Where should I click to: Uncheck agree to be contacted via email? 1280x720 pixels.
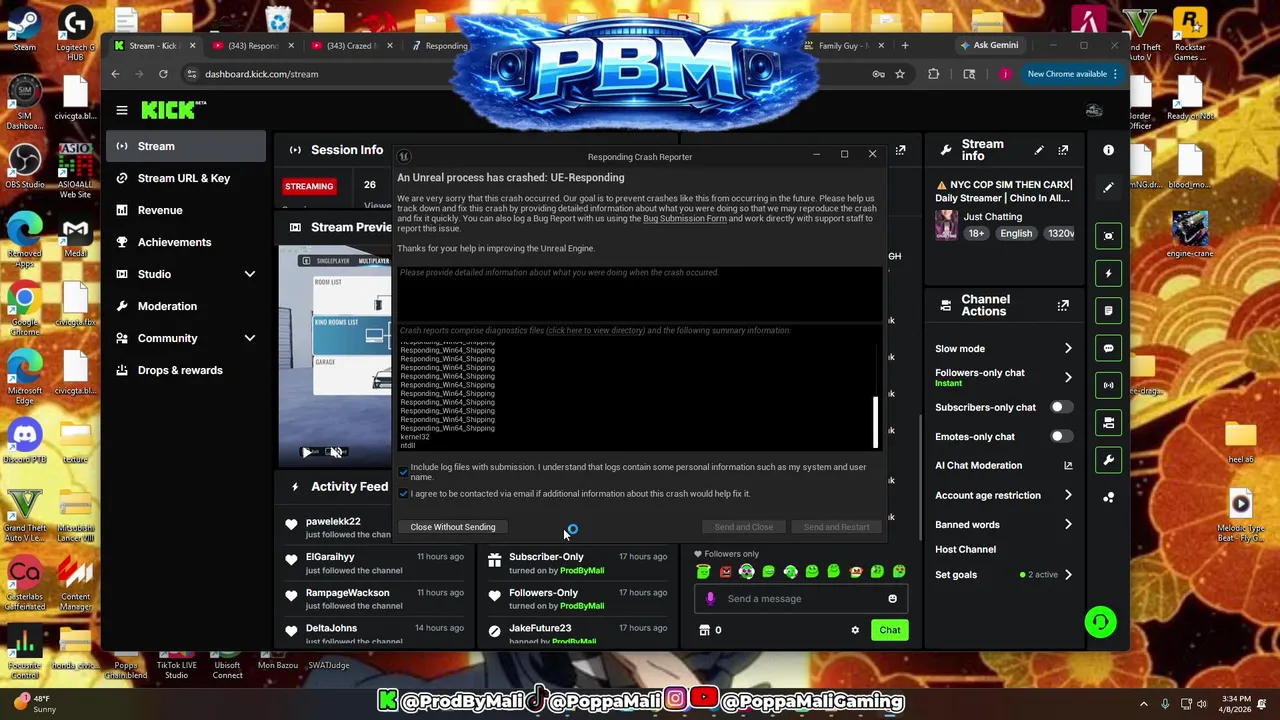point(403,493)
